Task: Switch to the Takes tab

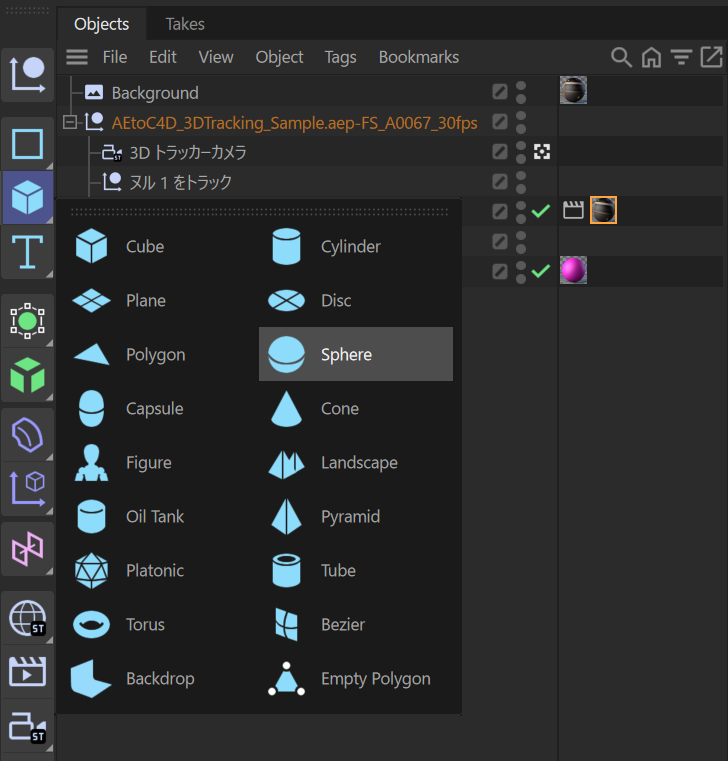Action: (185, 23)
